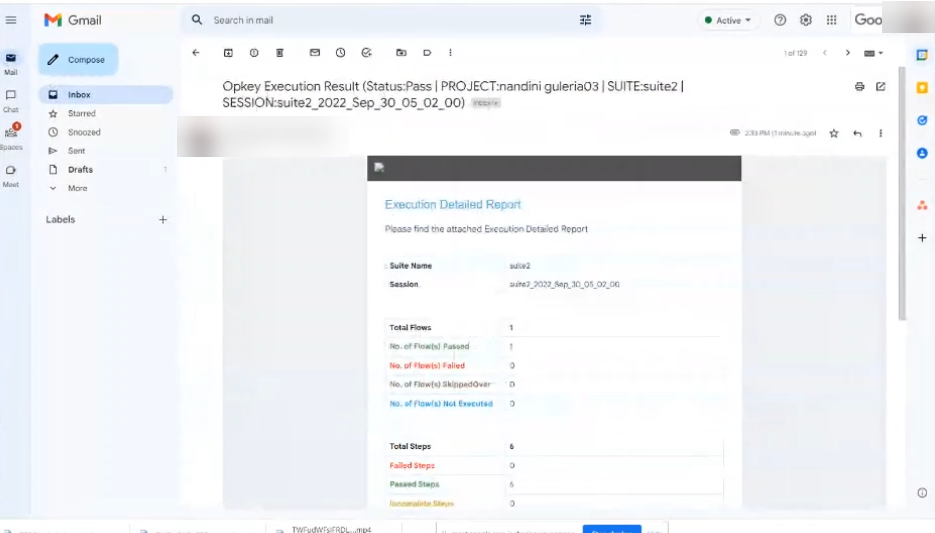
Task: Go back to inbox arrow
Action: [x=196, y=52]
